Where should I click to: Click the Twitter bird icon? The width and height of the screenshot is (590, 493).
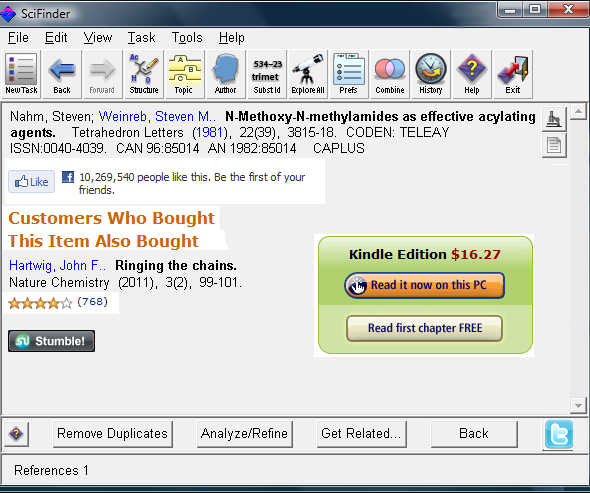tap(559, 434)
